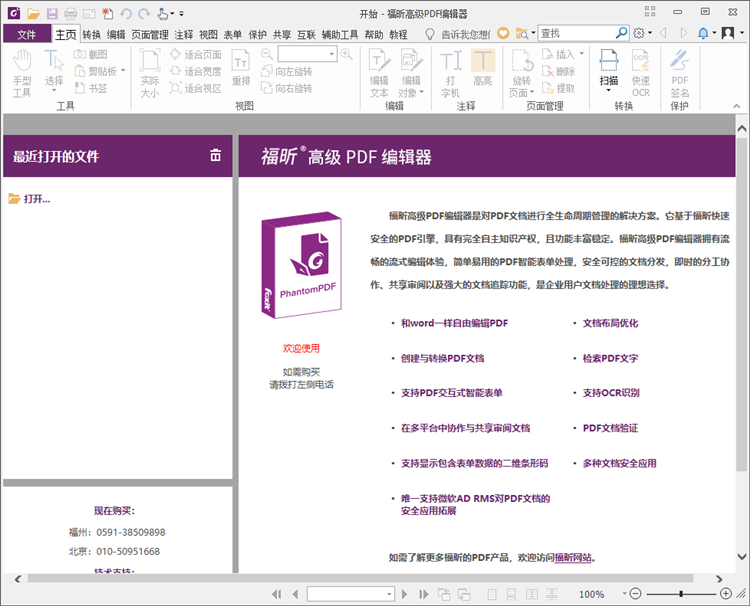Image resolution: width=750 pixels, height=606 pixels.
Task: Switch to the Convert (转换) tab
Action: (x=91, y=34)
